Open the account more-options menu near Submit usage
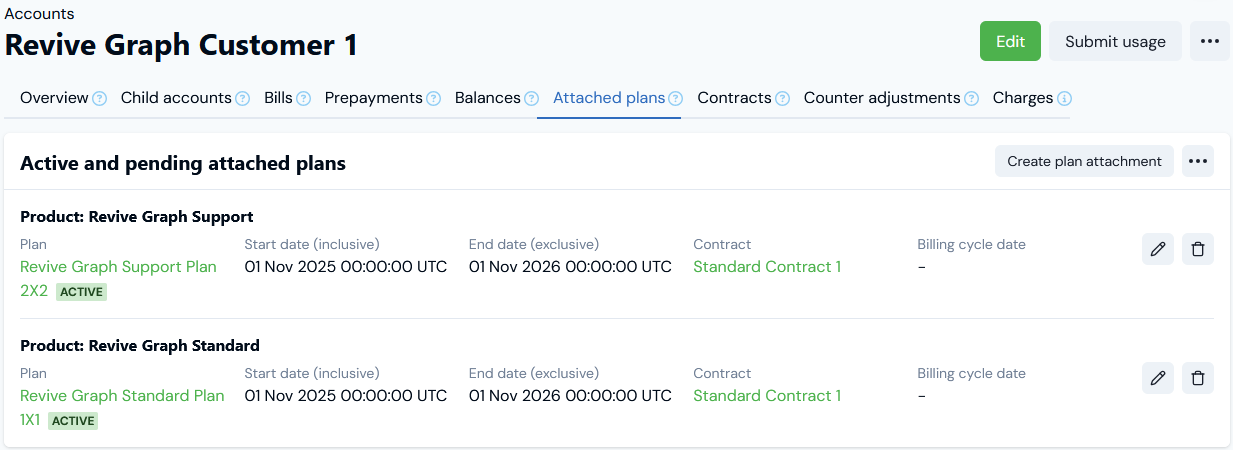Screen dimensions: 1233x450 (x=1210, y=41)
